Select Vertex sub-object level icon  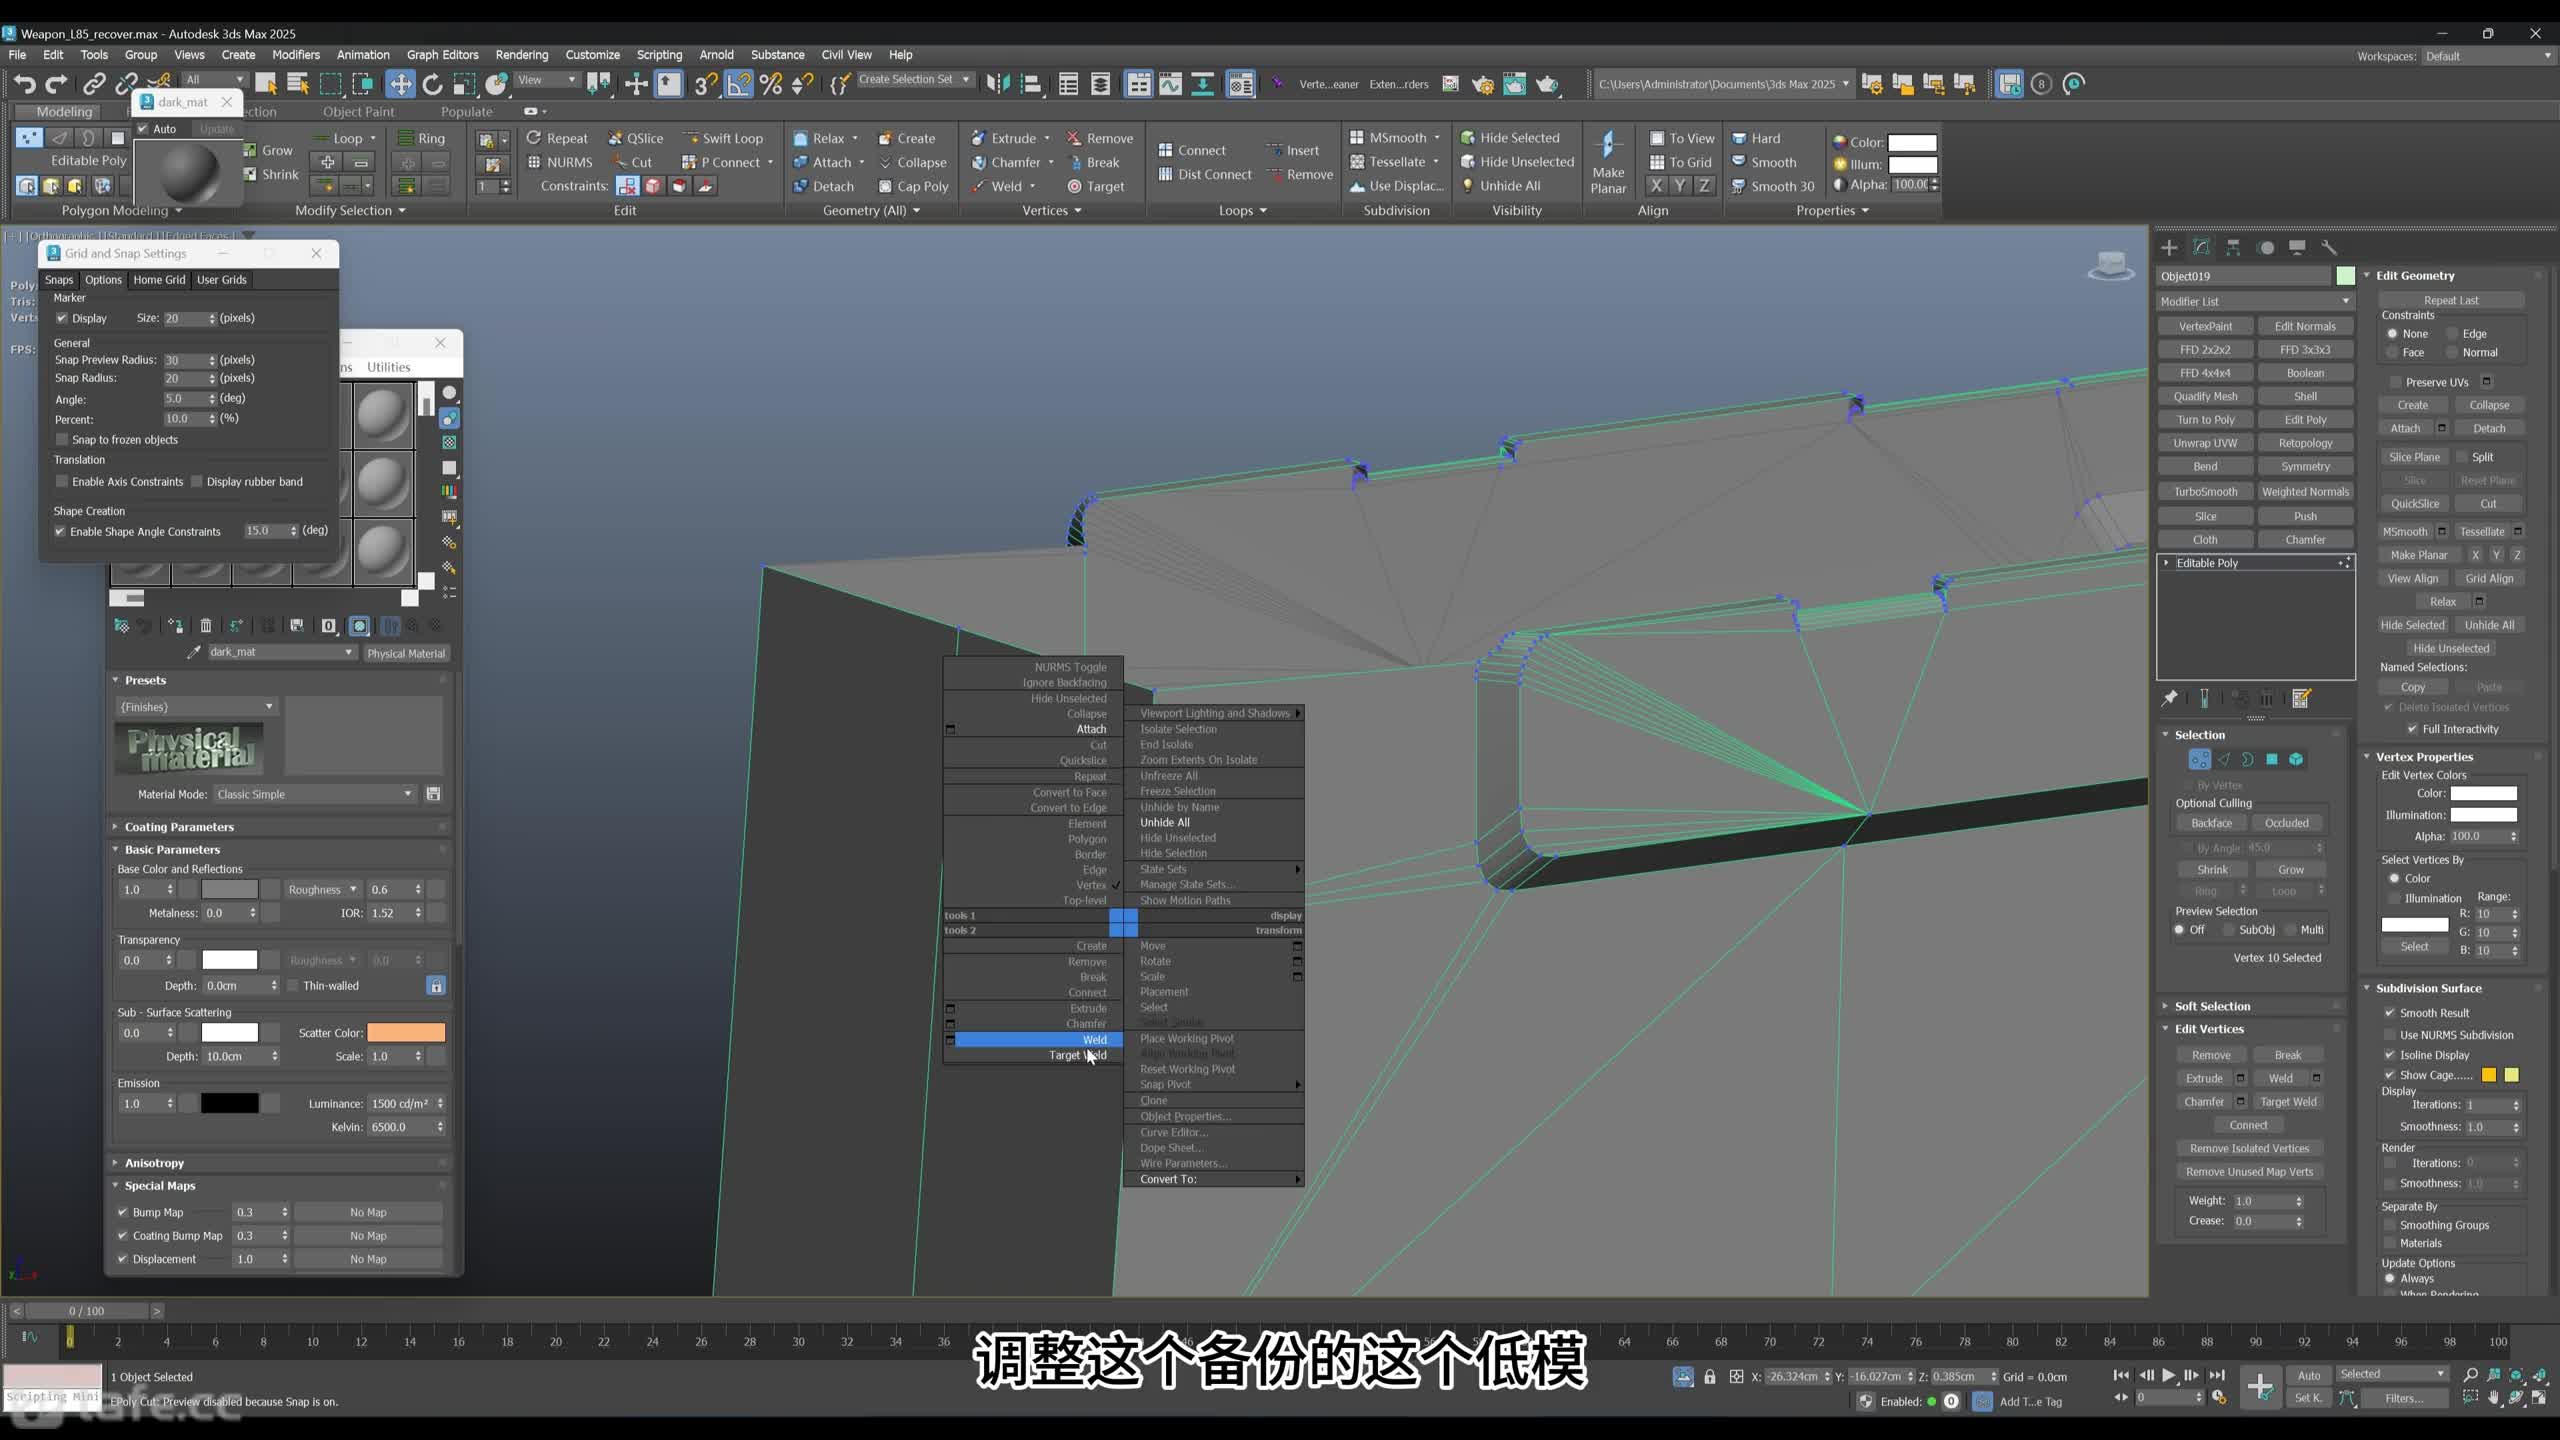click(x=2199, y=760)
